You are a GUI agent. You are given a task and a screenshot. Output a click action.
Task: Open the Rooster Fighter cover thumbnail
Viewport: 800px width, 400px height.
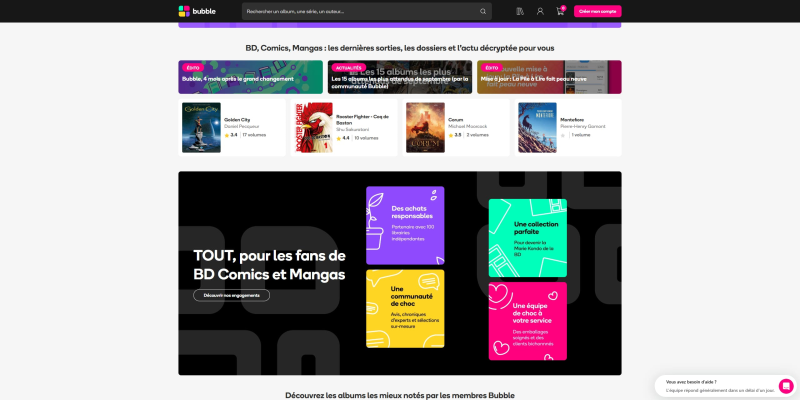pos(314,128)
